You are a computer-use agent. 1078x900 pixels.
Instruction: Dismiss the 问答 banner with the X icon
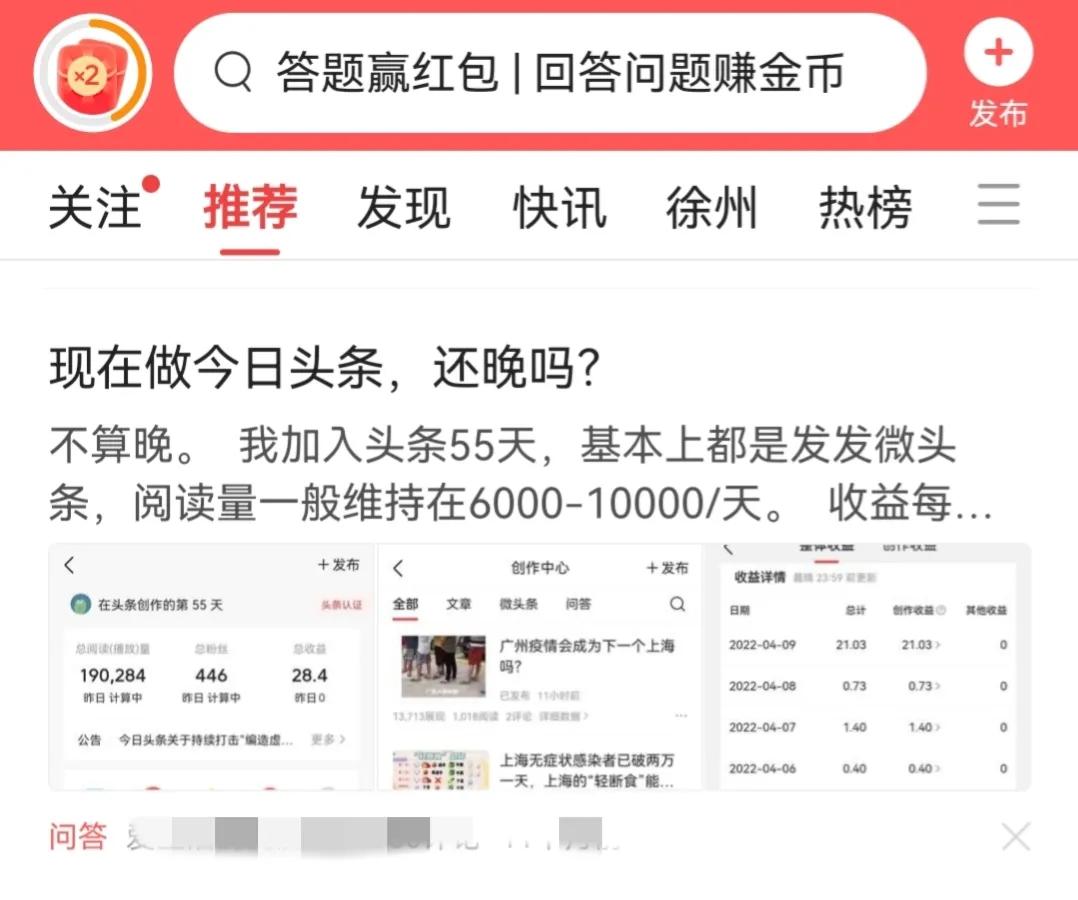pos(1017,836)
